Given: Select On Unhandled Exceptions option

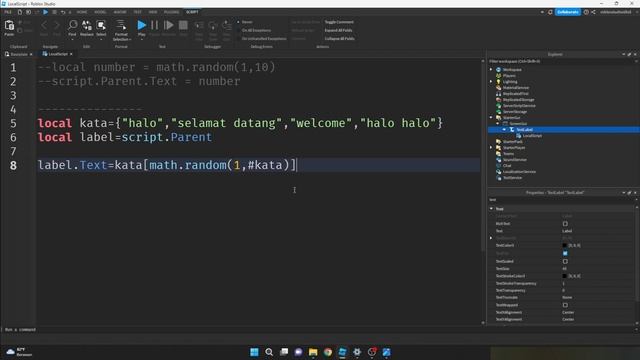Looking at the screenshot, I should (262, 39).
